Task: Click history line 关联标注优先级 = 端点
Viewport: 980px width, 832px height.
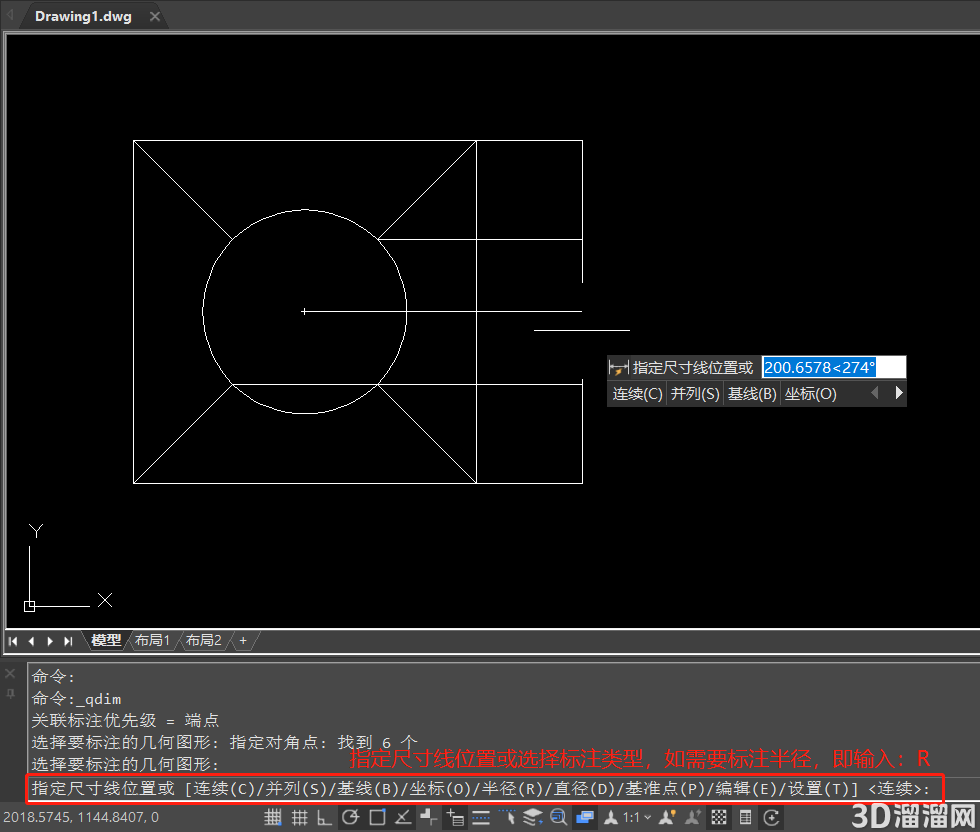Action: tap(125, 720)
